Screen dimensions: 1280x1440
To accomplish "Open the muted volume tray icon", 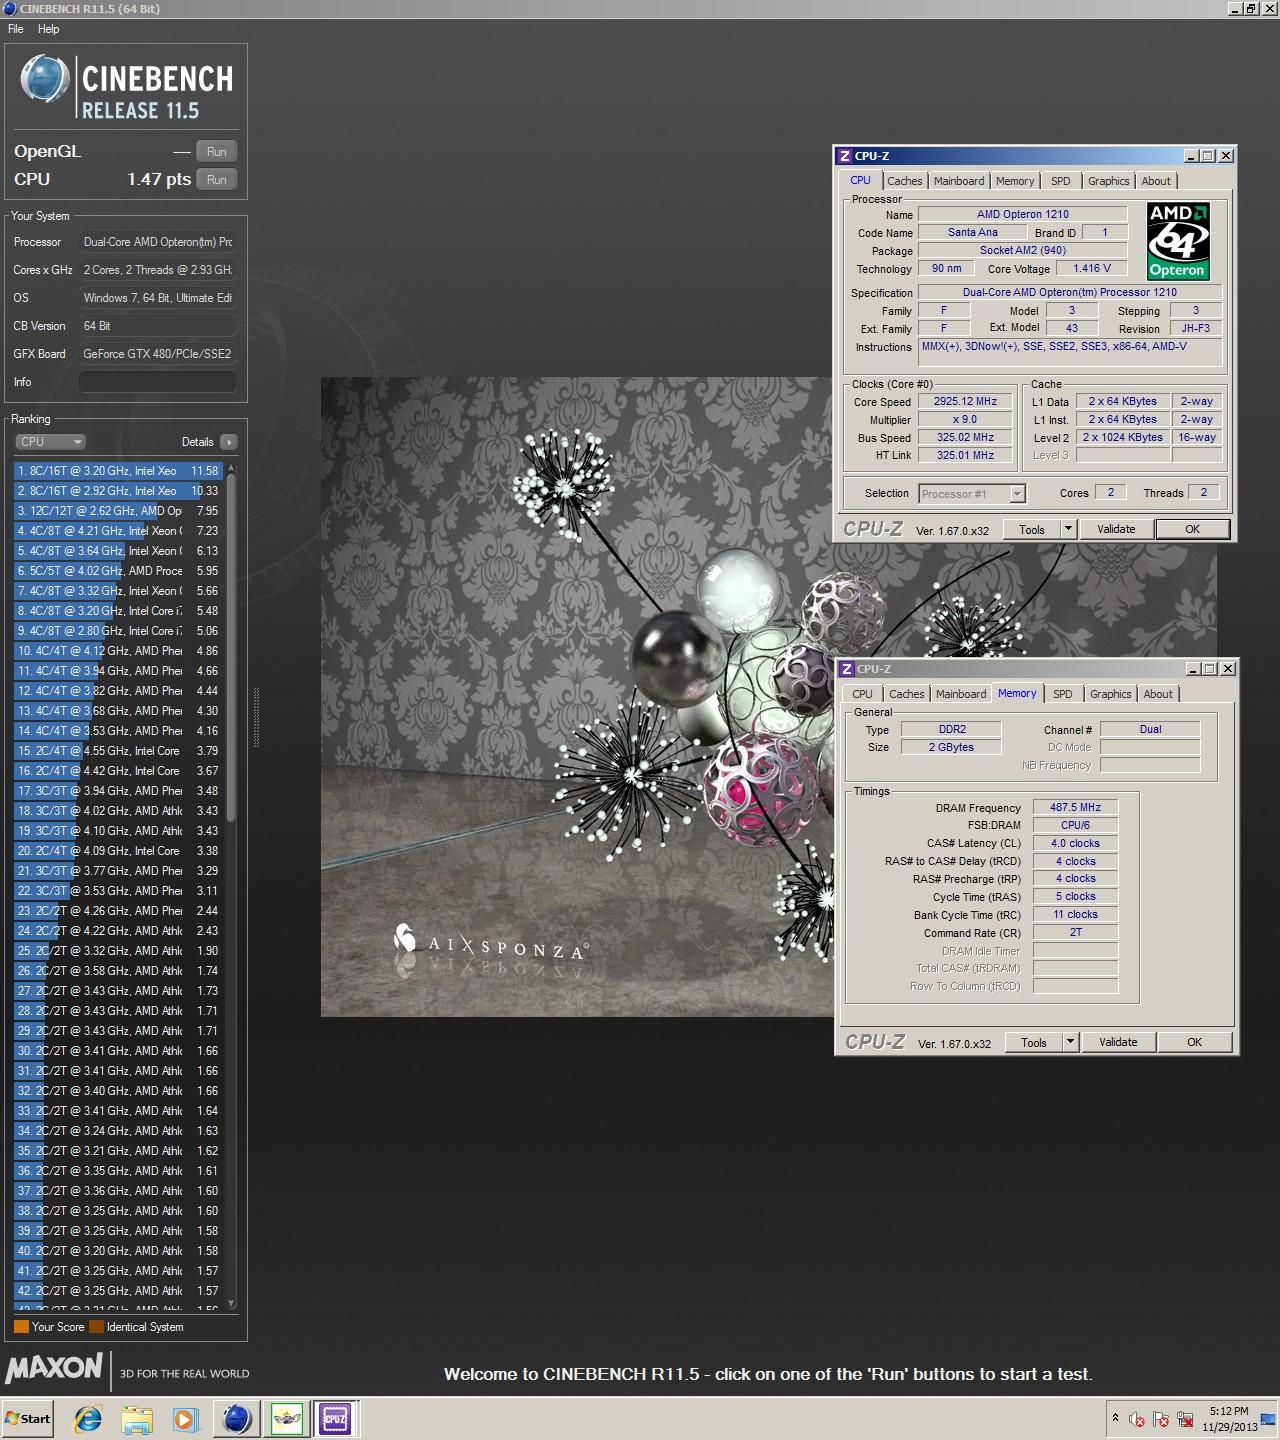I will pyautogui.click(x=1137, y=1419).
